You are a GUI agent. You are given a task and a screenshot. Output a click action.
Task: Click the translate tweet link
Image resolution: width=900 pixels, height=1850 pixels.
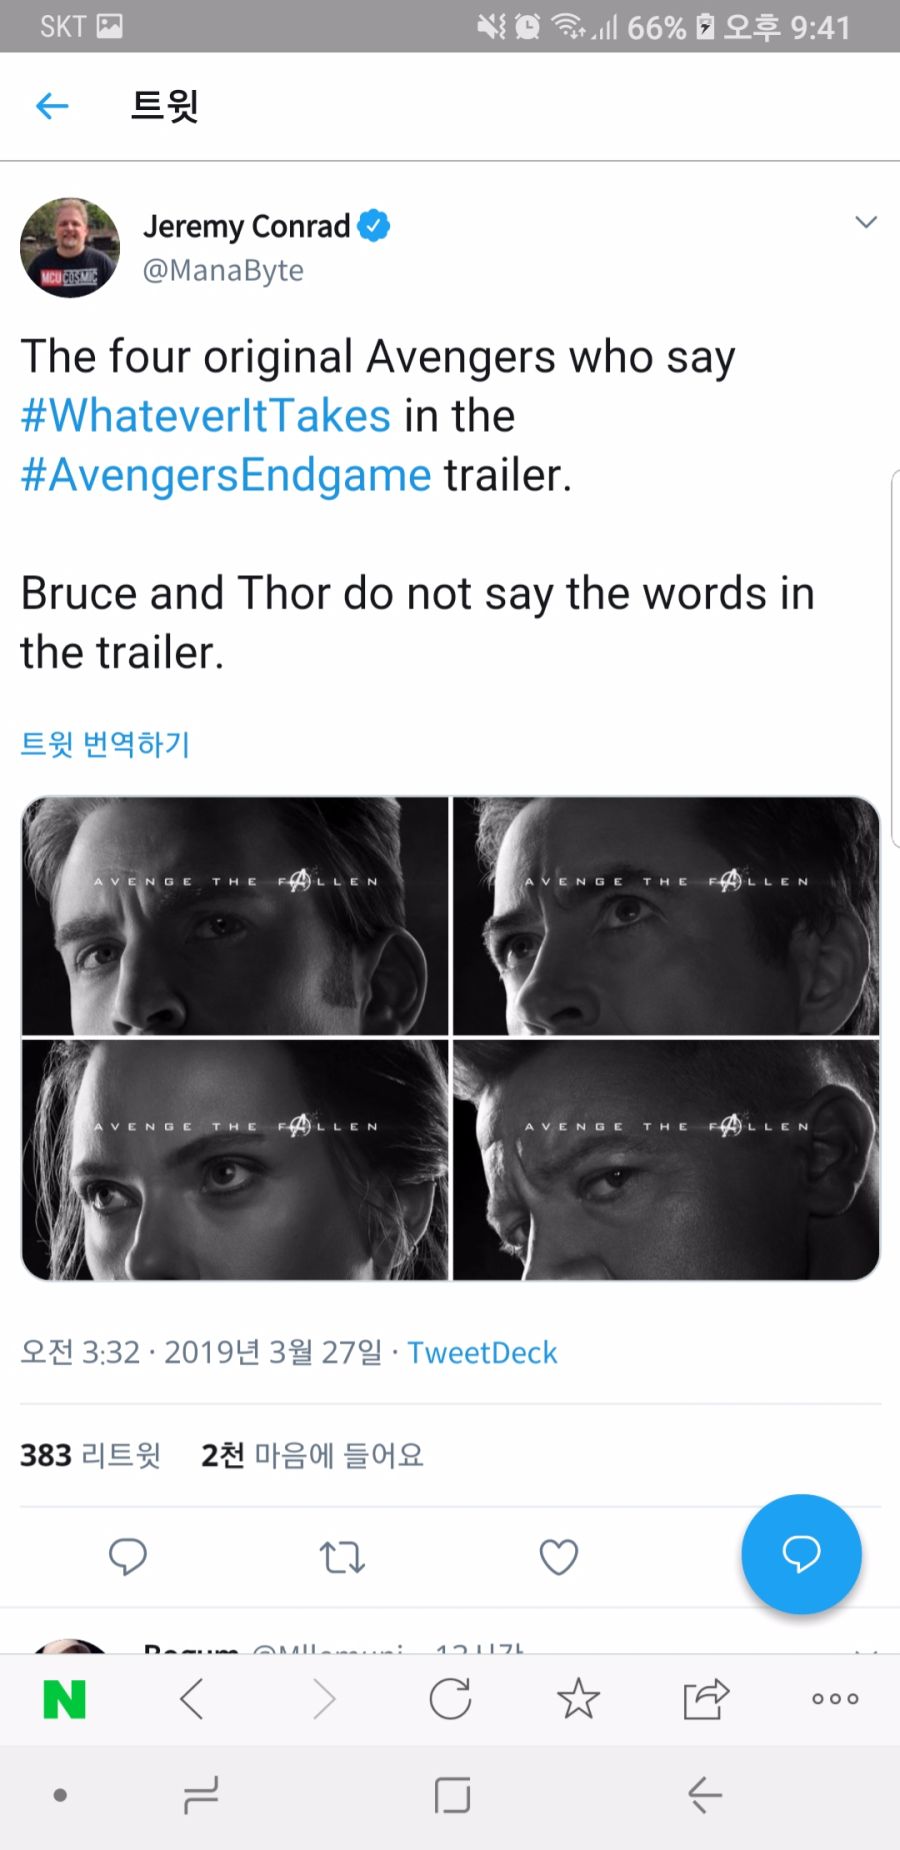[x=105, y=744]
